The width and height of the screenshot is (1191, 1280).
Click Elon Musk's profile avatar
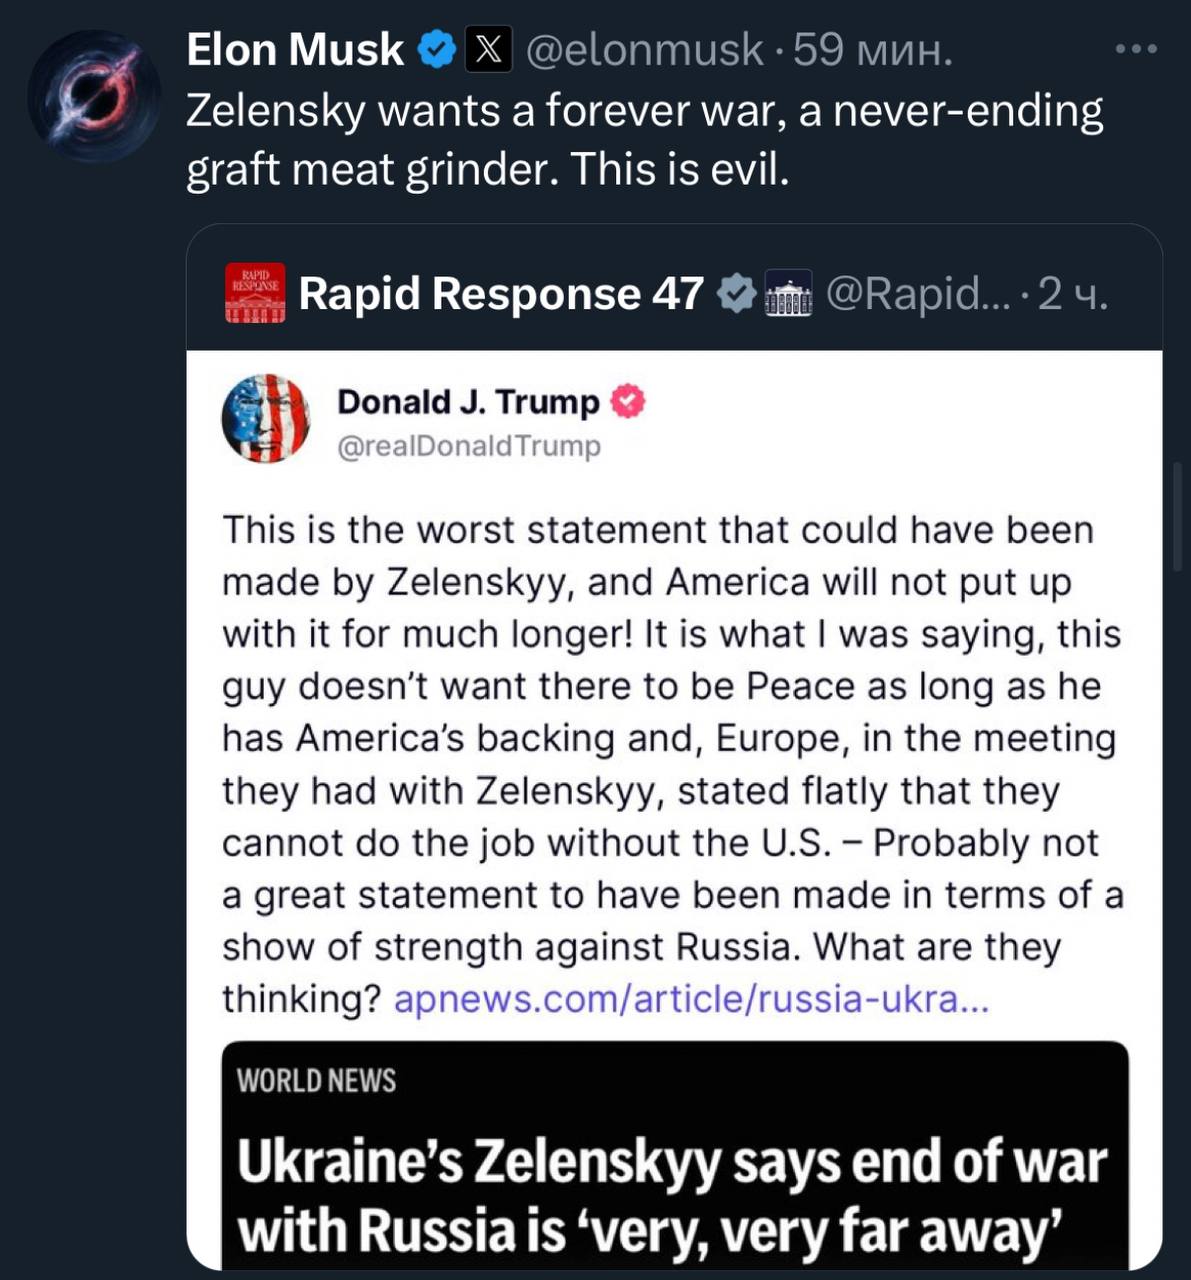point(93,97)
